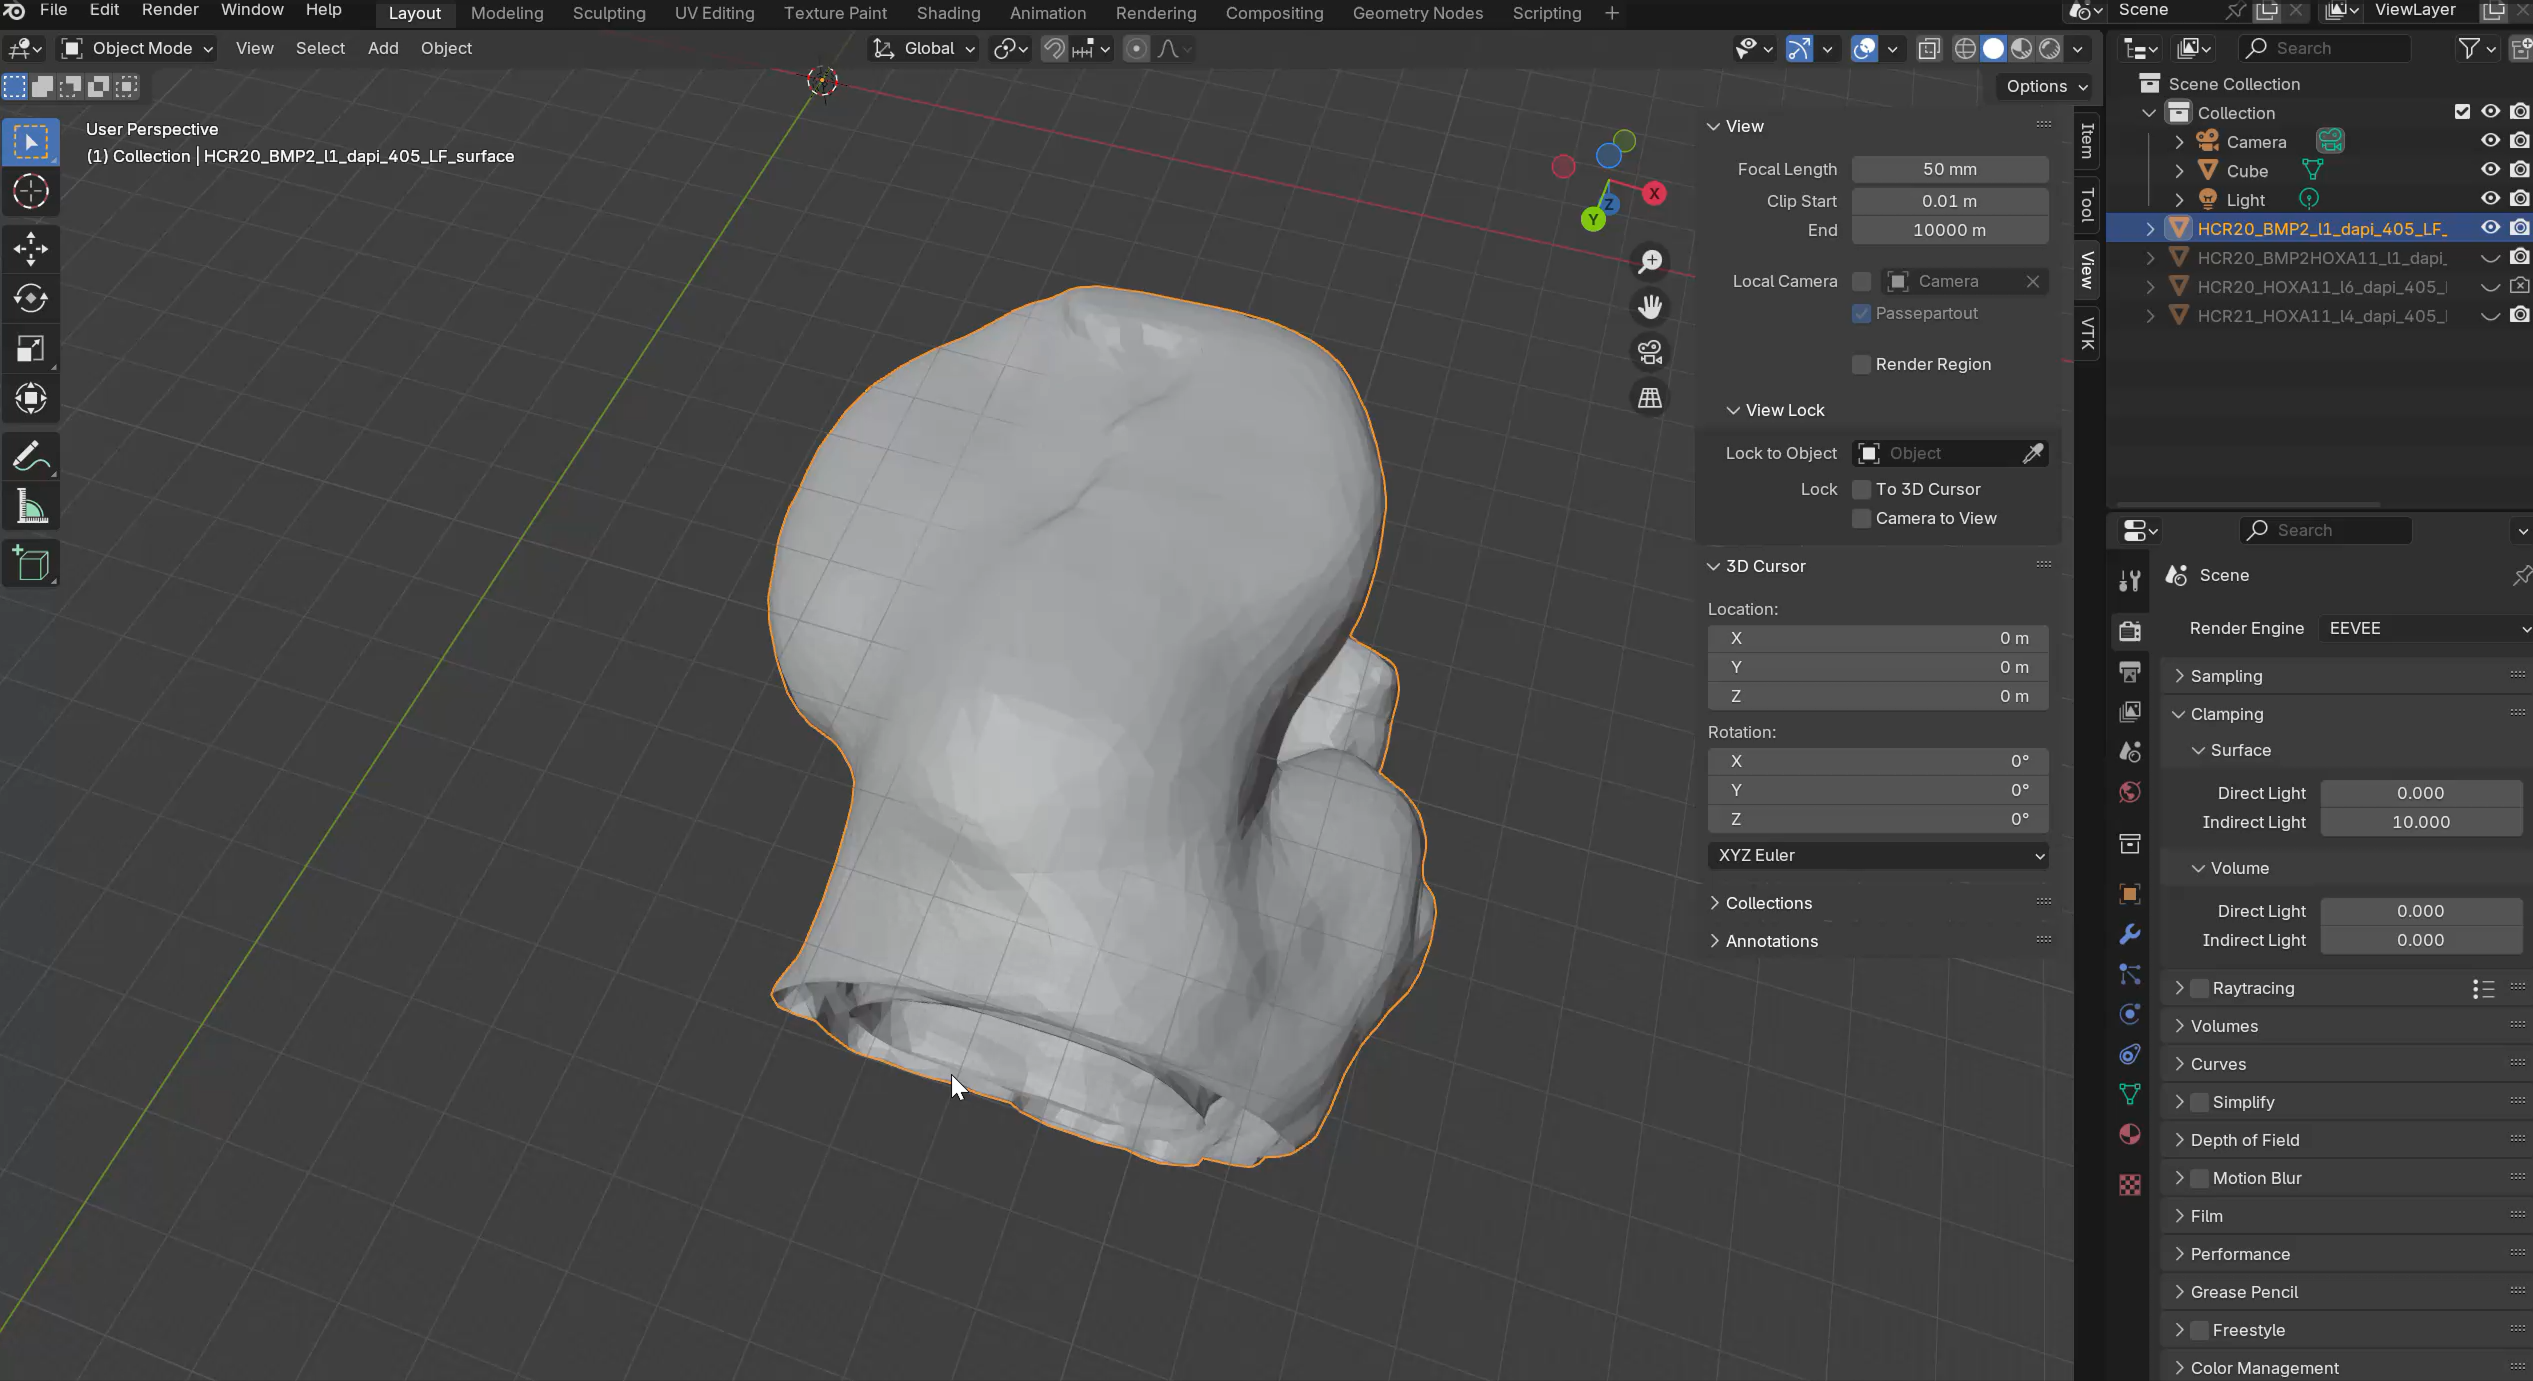Open the Item sidebar tab
Screen dimensions: 2533x1381
[x=2087, y=140]
